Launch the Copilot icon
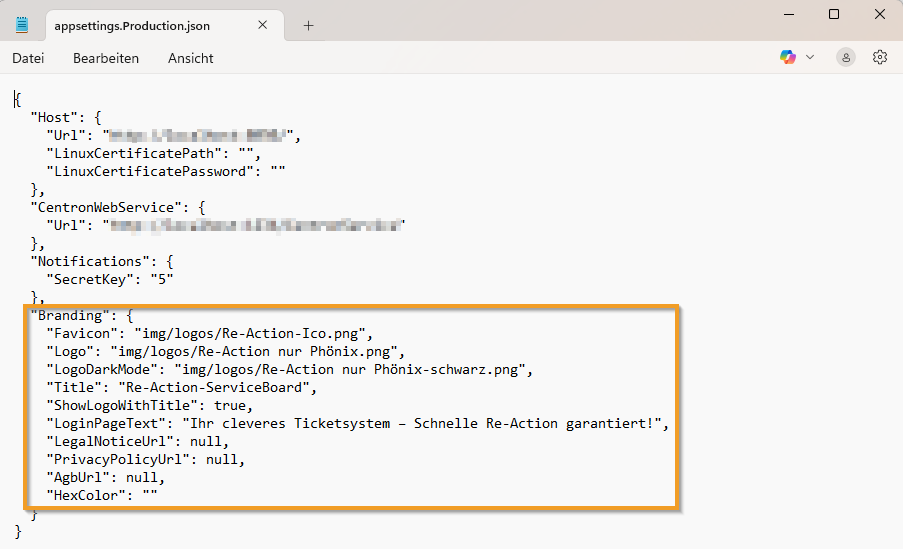Viewport: 903px width, 549px height. coord(788,57)
